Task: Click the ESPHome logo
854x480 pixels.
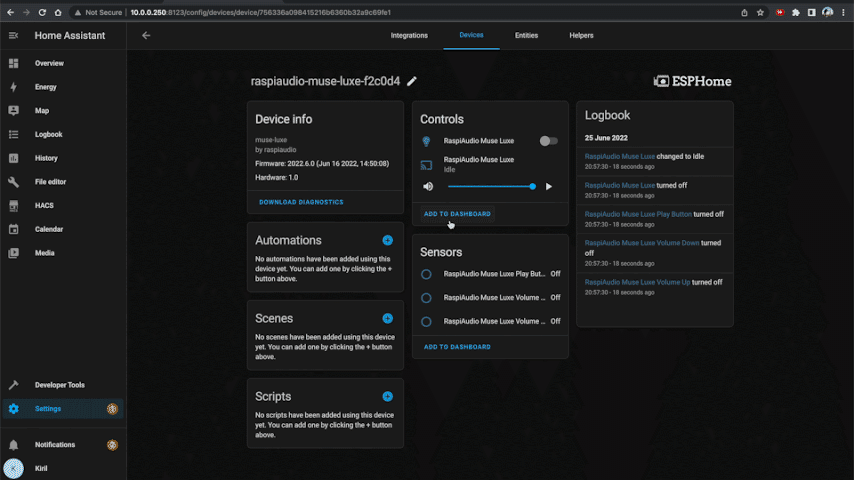Action: [x=692, y=81]
